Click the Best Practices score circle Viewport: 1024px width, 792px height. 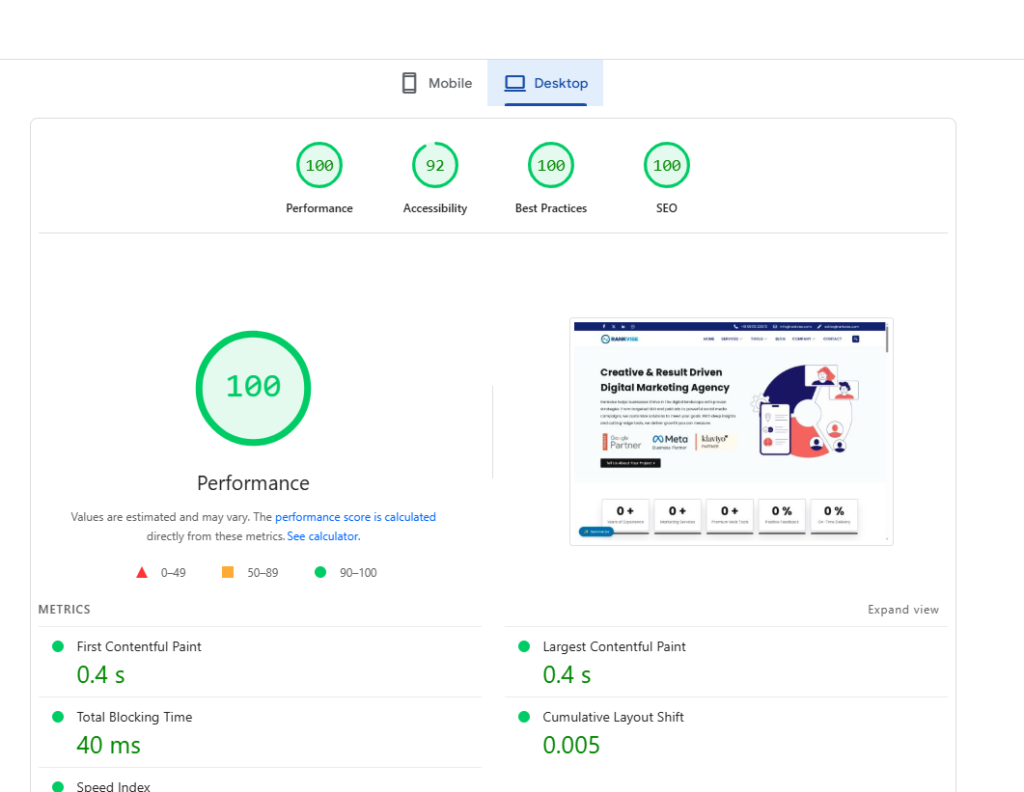[x=550, y=164]
